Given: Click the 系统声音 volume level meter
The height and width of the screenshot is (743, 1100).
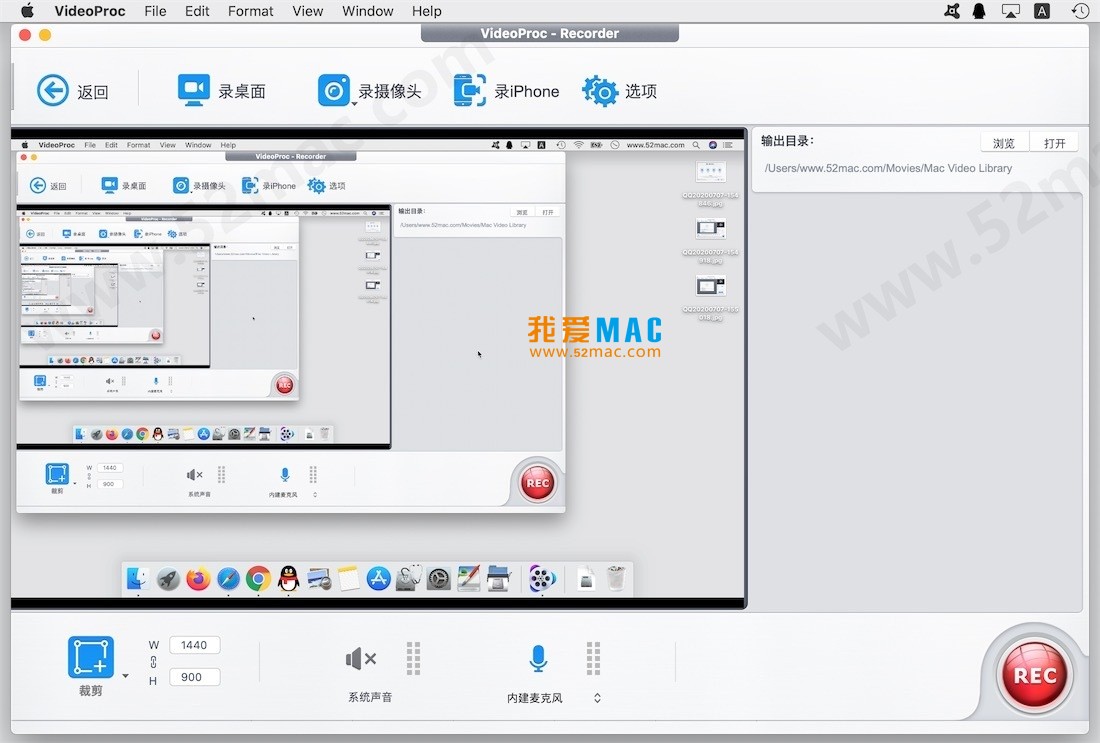Looking at the screenshot, I should [413, 658].
